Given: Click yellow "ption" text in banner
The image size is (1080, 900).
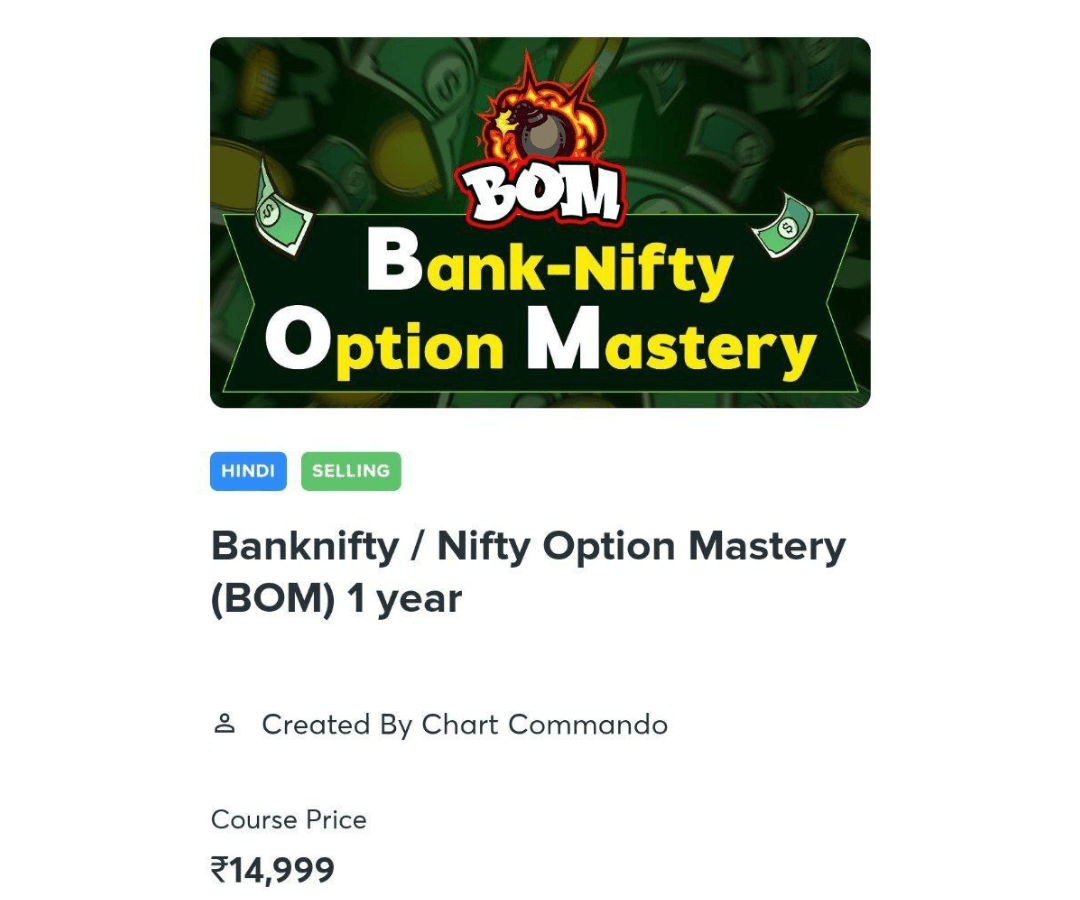Looking at the screenshot, I should click(x=418, y=350).
